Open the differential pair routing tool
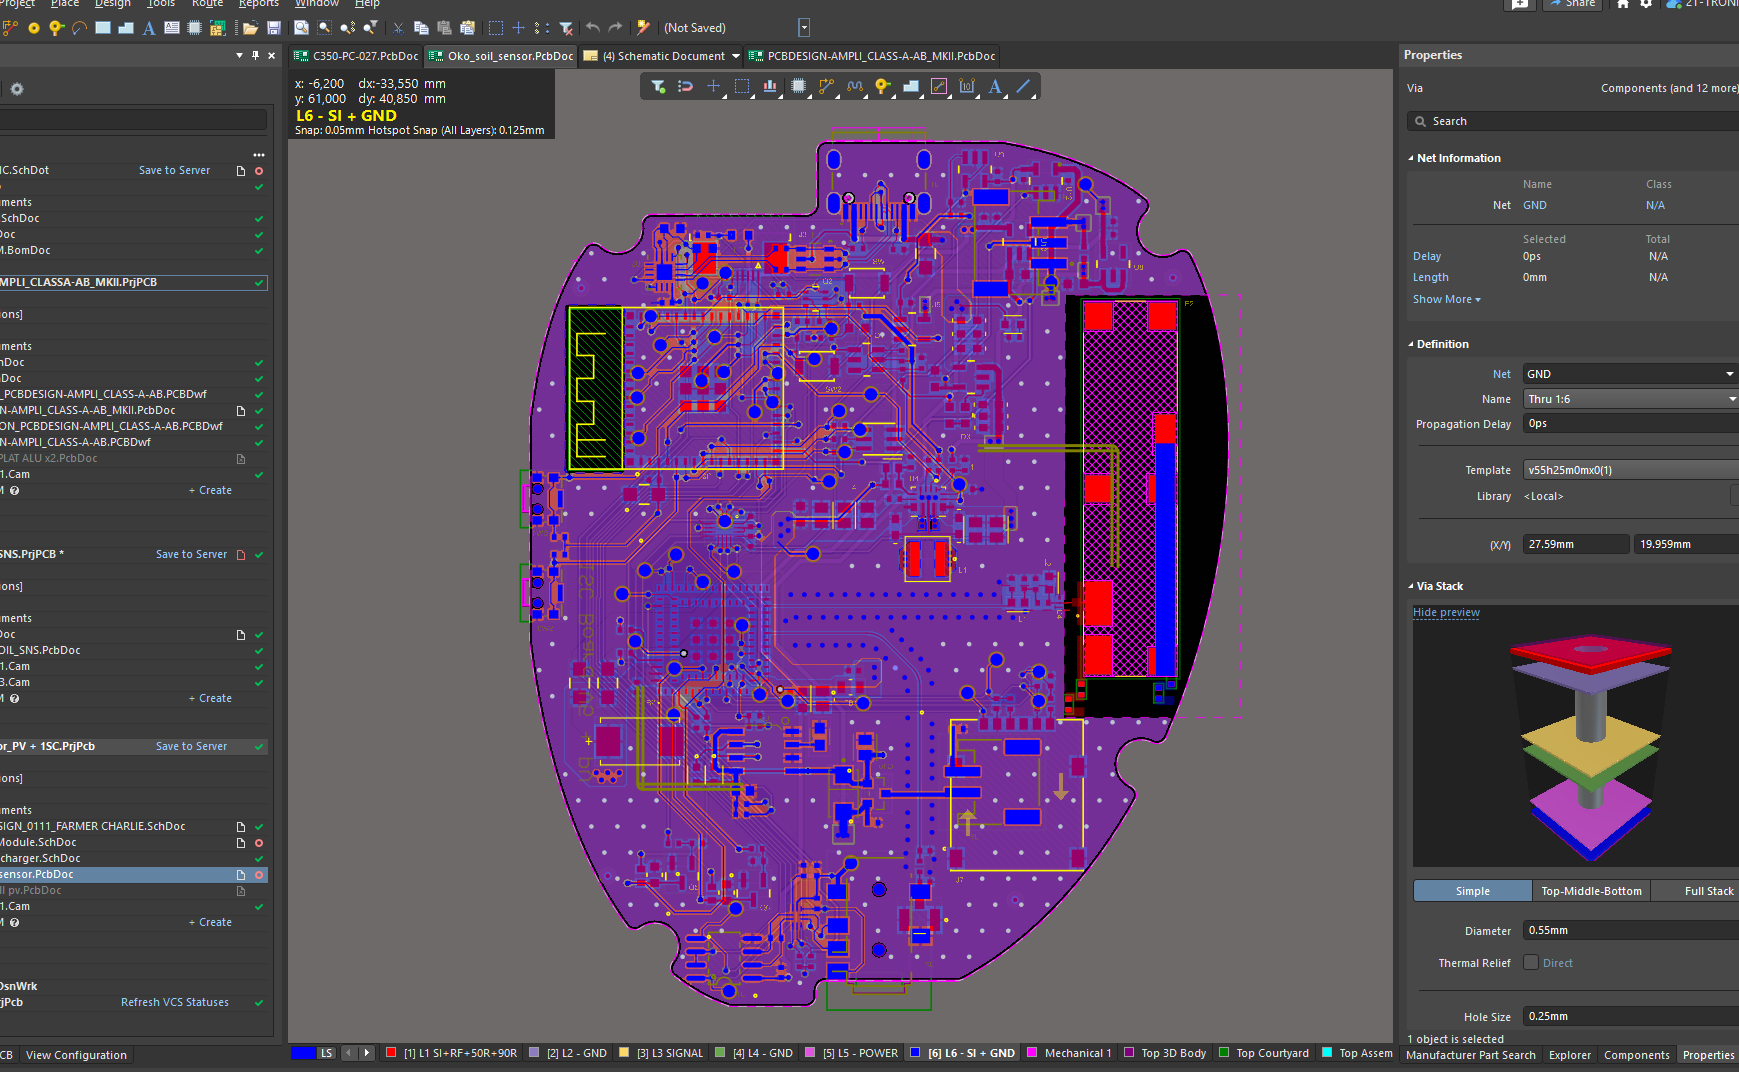The height and width of the screenshot is (1072, 1739). 854,87
